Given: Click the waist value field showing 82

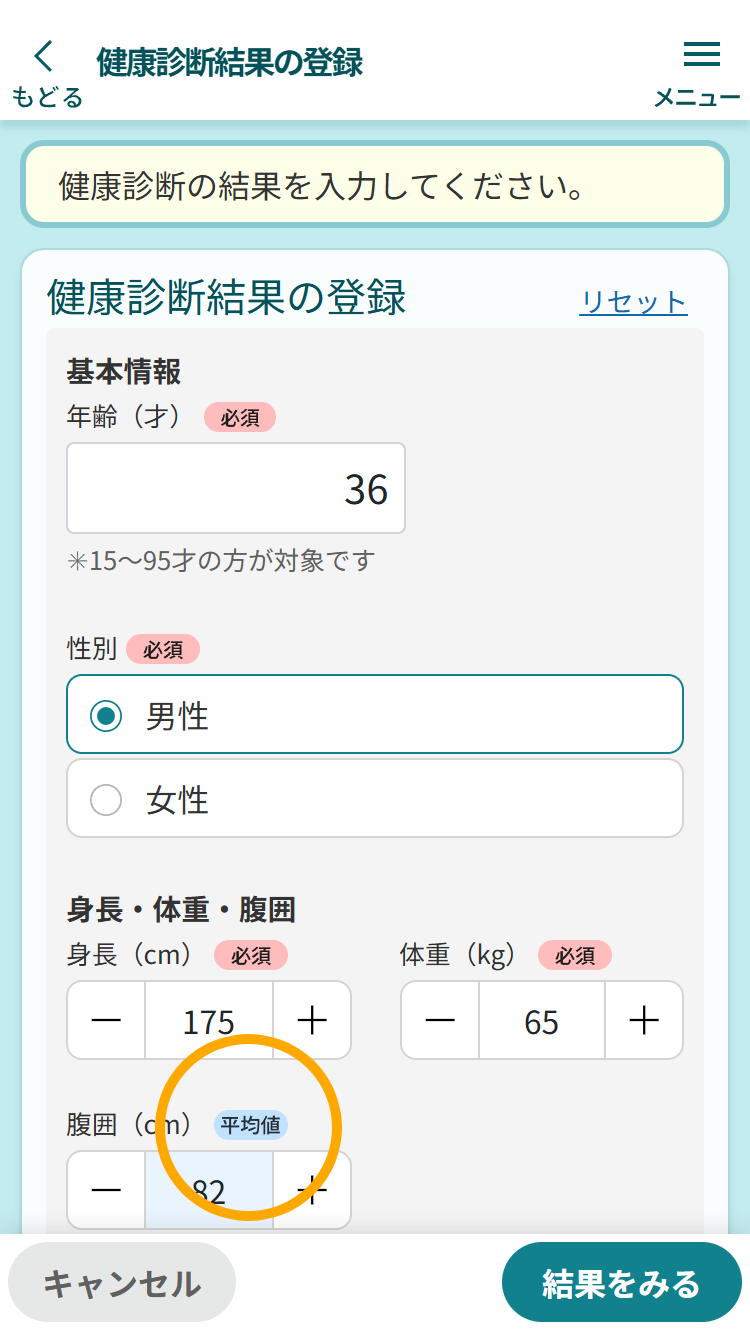Looking at the screenshot, I should tap(209, 1189).
